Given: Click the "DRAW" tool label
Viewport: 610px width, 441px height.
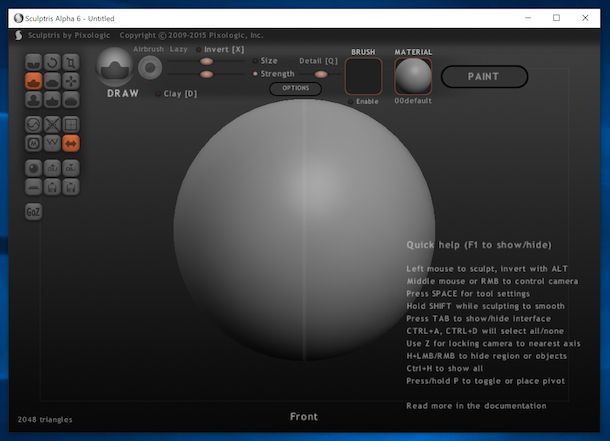Looking at the screenshot, I should pyautogui.click(x=123, y=93).
